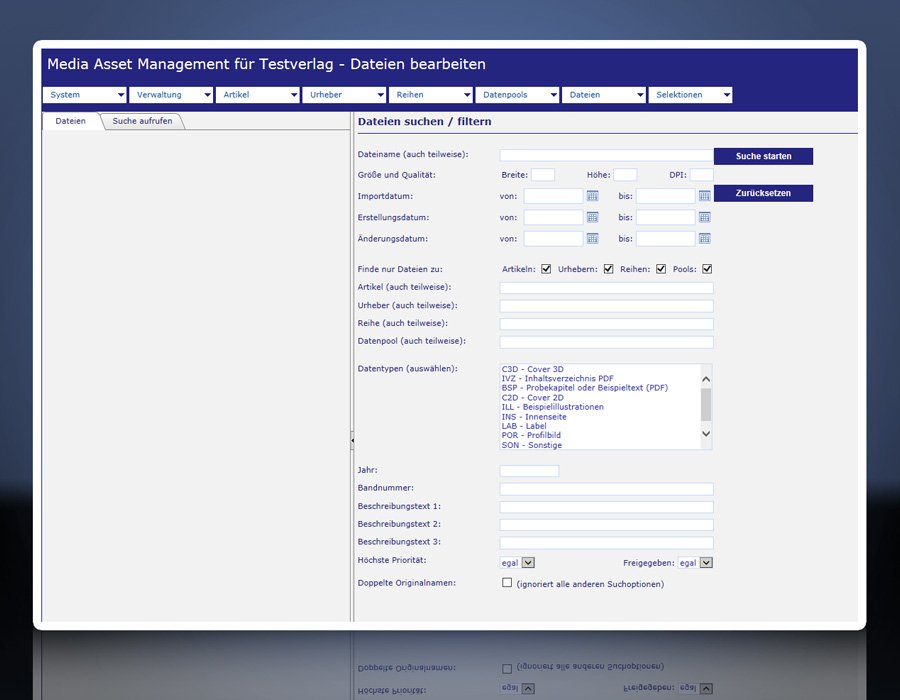This screenshot has height=700, width=900.
Task: Uncheck the Urhebern checkbox
Action: coord(608,269)
